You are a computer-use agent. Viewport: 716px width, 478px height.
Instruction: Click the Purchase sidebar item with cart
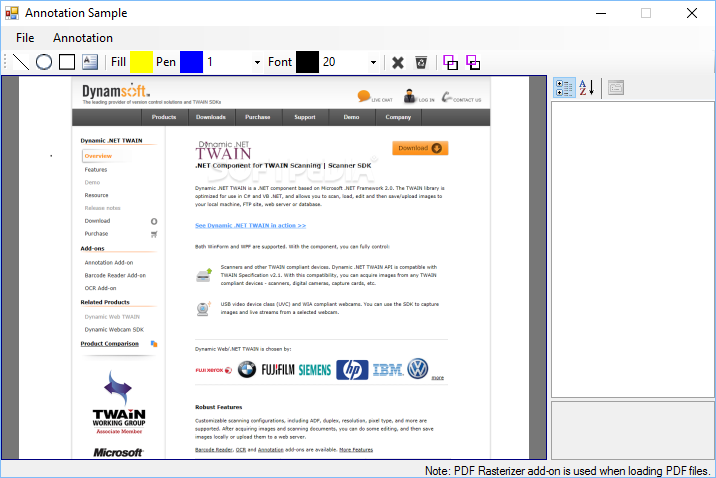click(96, 234)
